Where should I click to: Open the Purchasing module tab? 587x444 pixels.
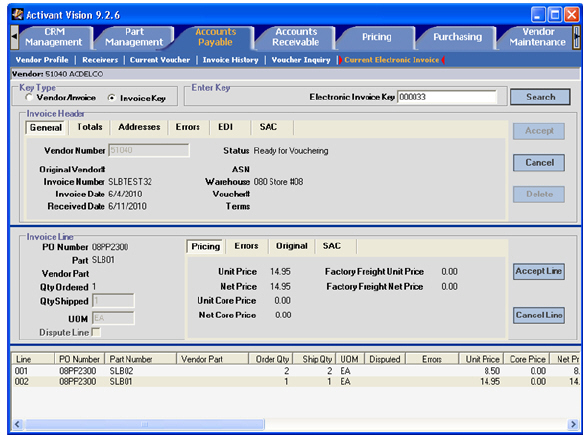click(457, 37)
